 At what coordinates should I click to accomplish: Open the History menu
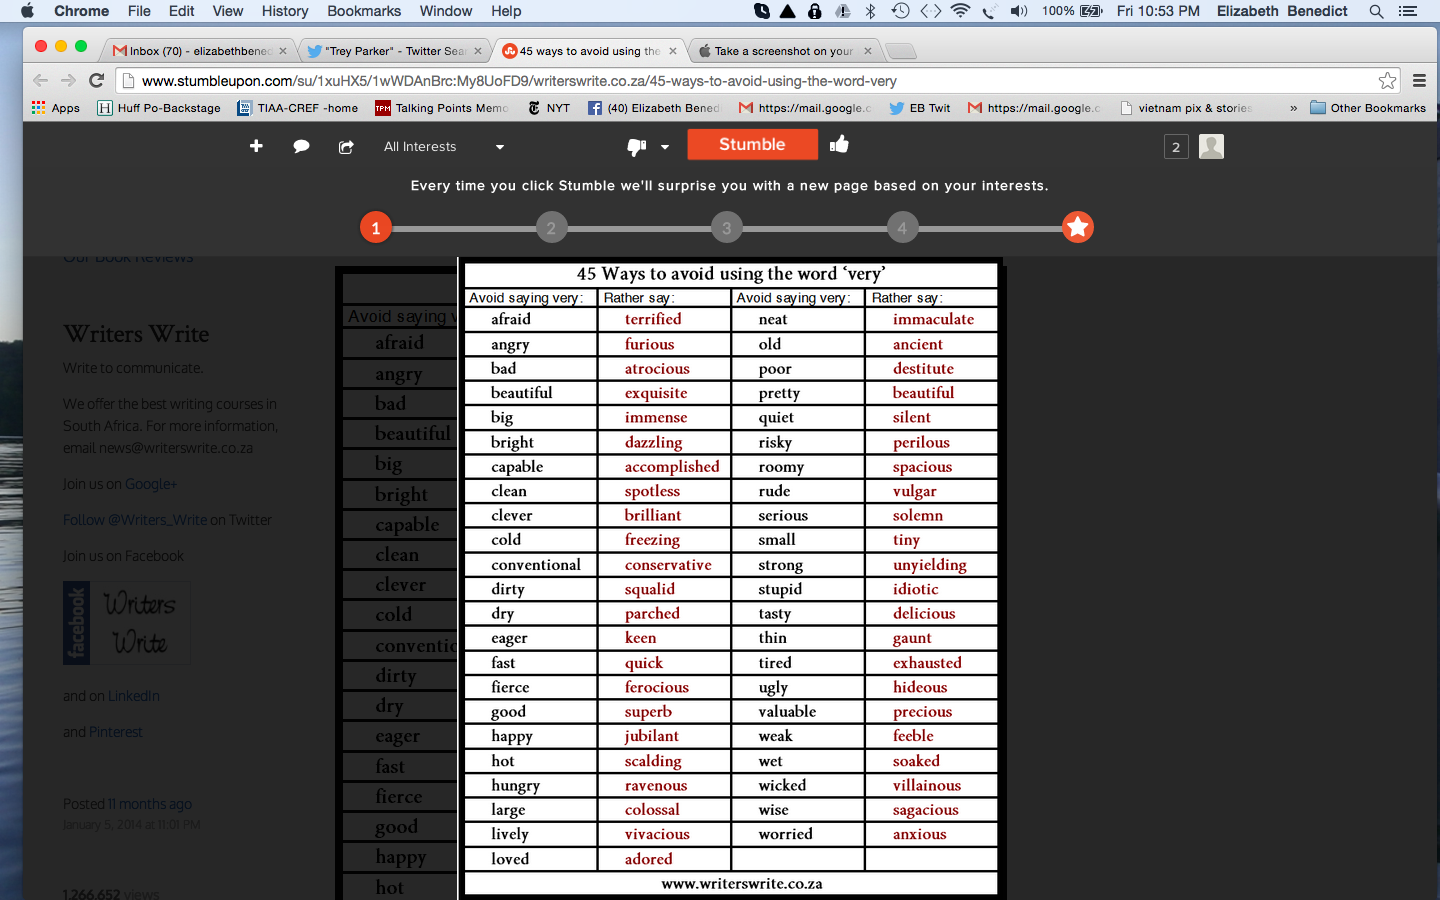point(285,11)
